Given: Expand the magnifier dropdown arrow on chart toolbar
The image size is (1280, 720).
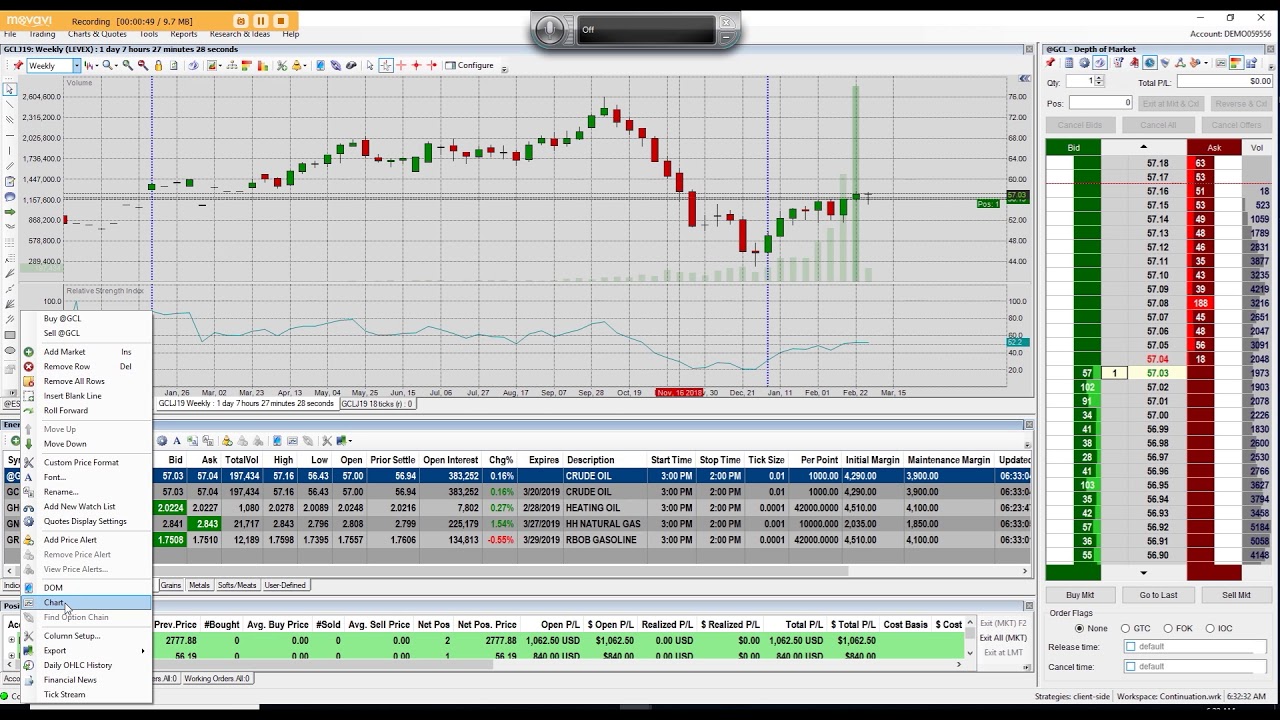Looking at the screenshot, I should (114, 66).
